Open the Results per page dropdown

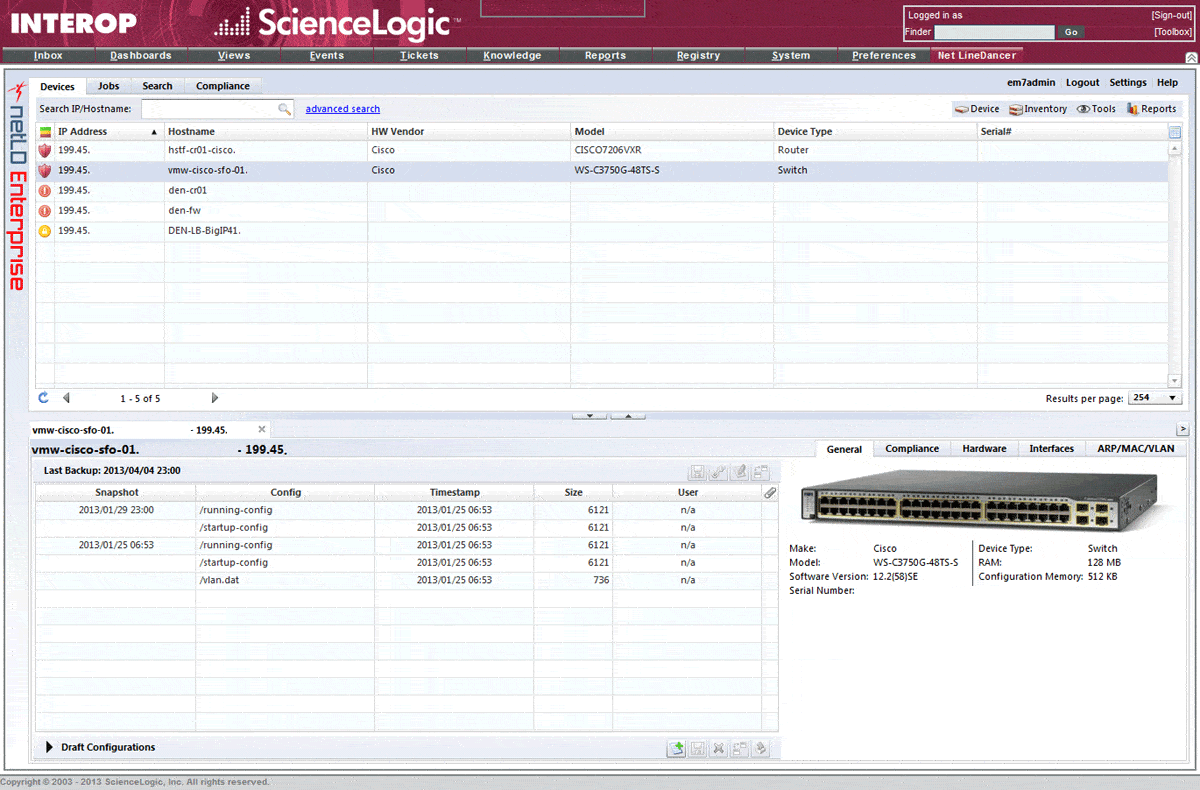pos(1154,398)
